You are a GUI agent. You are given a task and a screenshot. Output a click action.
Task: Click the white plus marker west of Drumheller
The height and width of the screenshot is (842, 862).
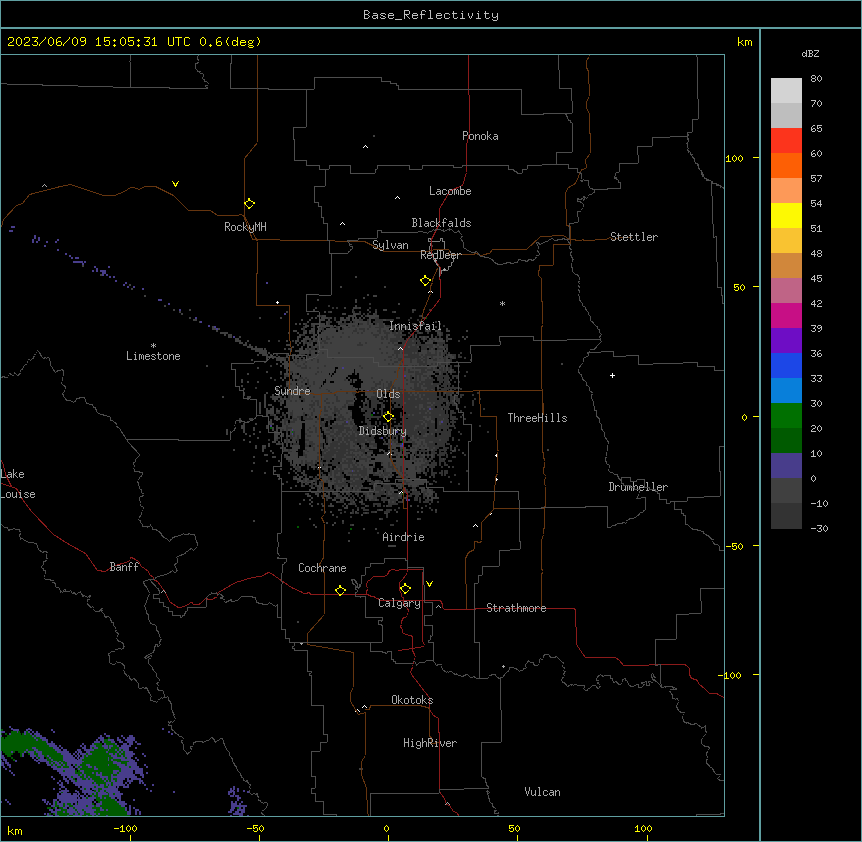pos(612,375)
